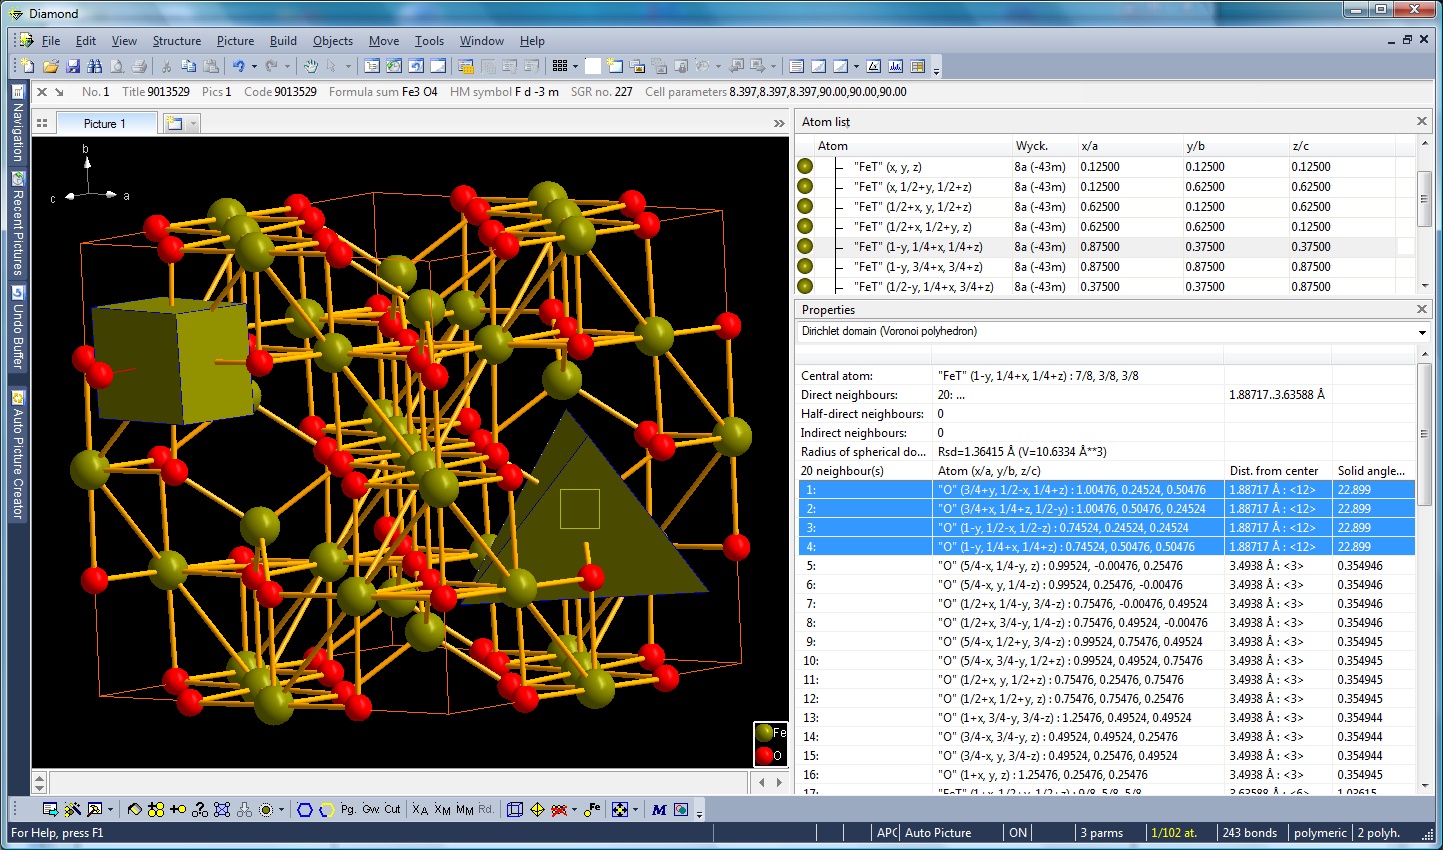Screen dimensions: 1443x850
Task: Toggle the Pg. button in bottom toolbar
Action: [348, 809]
